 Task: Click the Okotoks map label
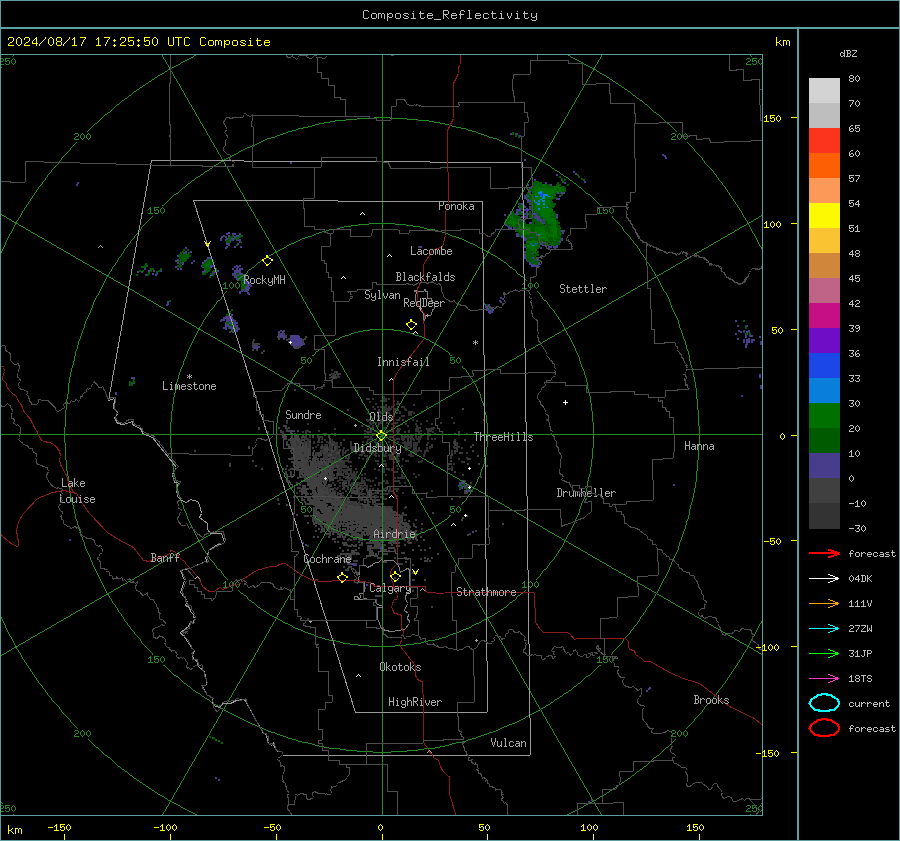tap(400, 667)
